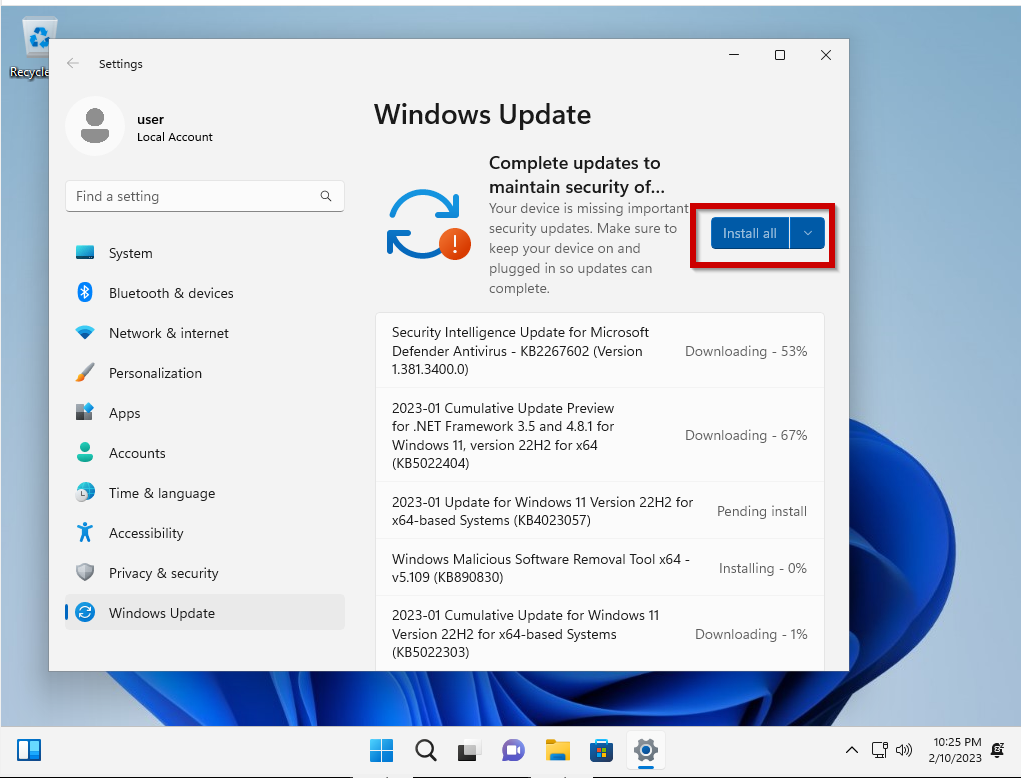Click the search magnifier in Find a setting
This screenshot has height=778, width=1021.
coord(326,196)
